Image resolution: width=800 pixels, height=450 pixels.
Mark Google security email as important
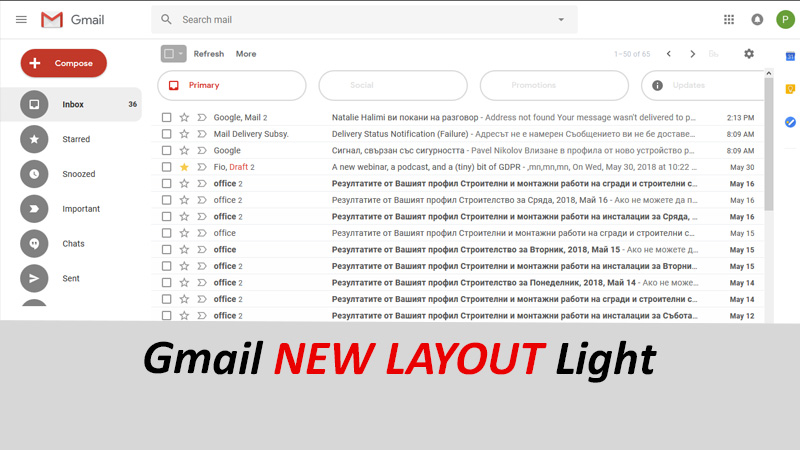tap(202, 151)
